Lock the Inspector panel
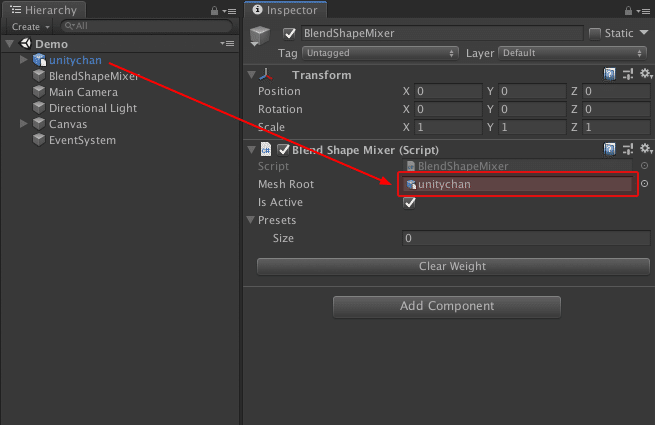The height and width of the screenshot is (425, 655). click(628, 11)
